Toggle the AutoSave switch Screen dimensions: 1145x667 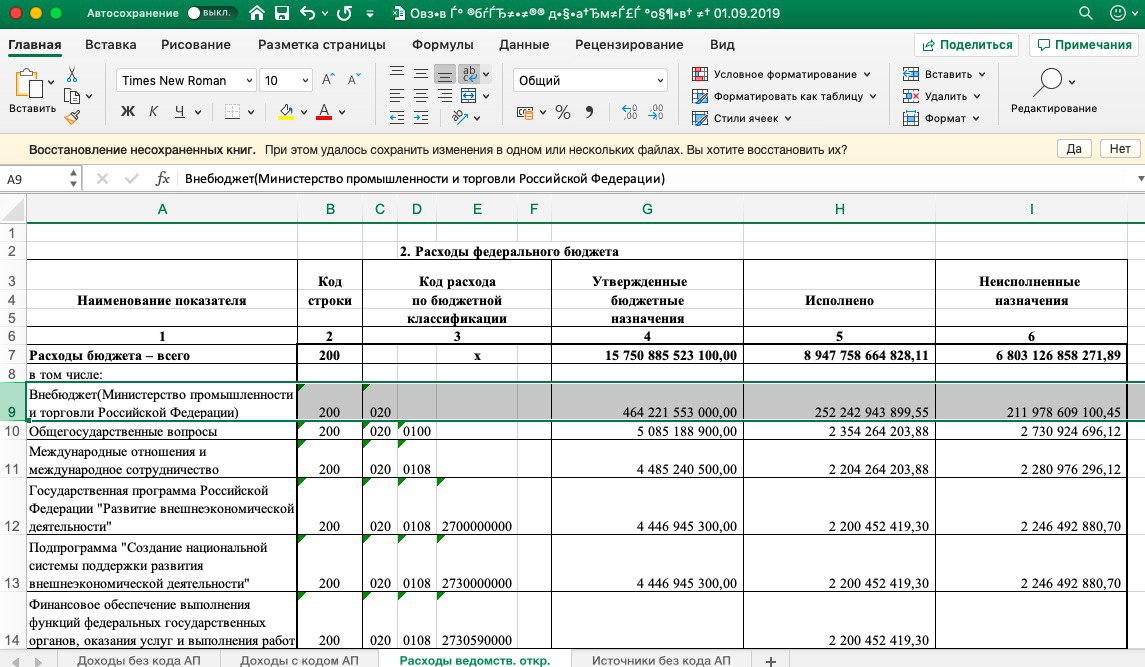coord(211,13)
